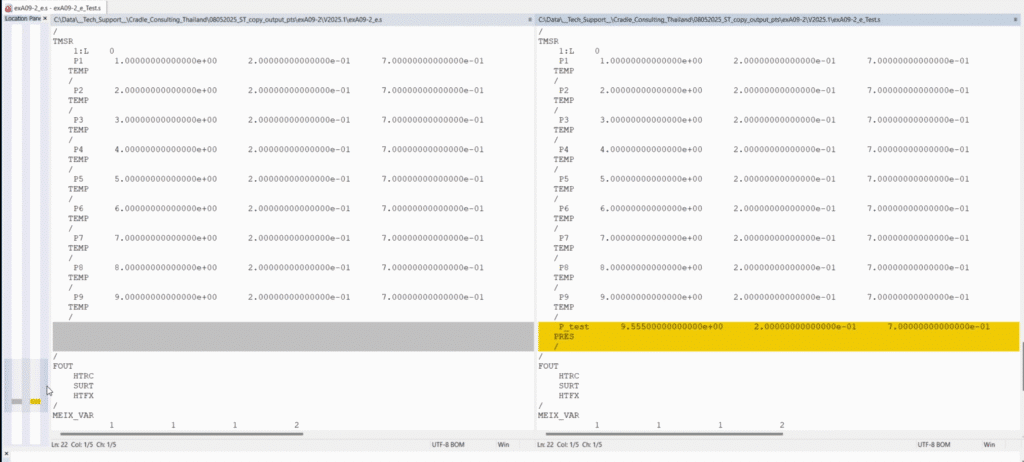The height and width of the screenshot is (462, 1024).
Task: Click the HTRC line in the right pane
Action: click(x=569, y=376)
